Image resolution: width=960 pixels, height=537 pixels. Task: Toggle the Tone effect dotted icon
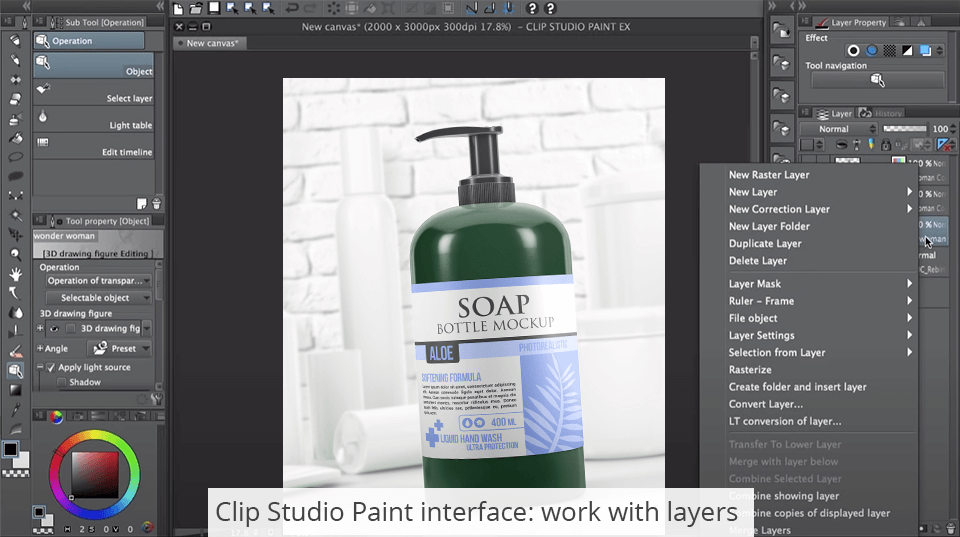(890, 50)
